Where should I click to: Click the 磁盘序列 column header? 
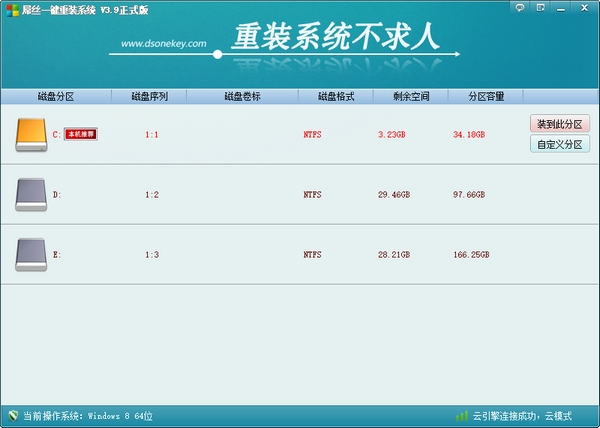[150, 96]
